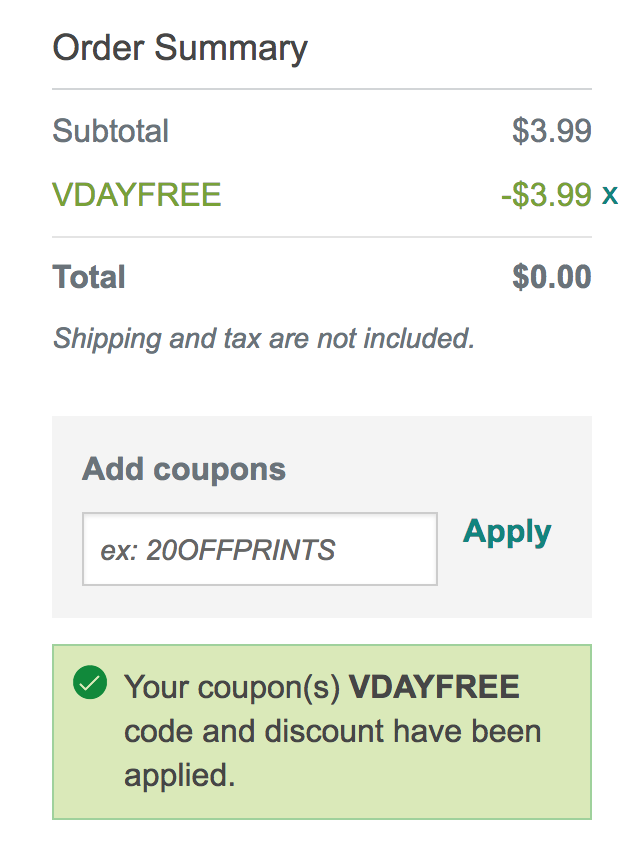Click the $0.00 total amount
638x852 pixels.
point(552,277)
